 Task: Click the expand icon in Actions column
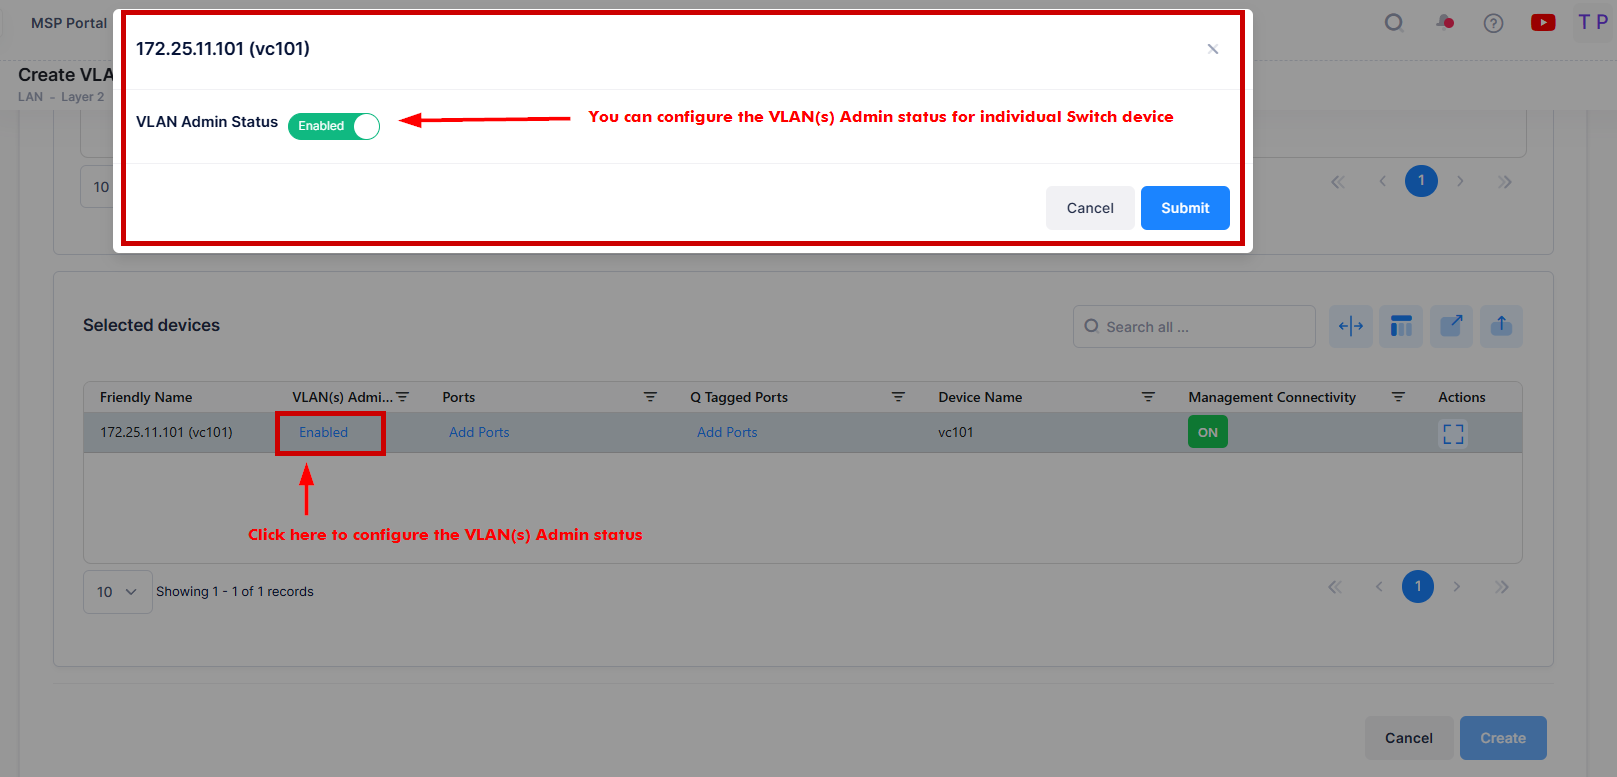point(1452,433)
